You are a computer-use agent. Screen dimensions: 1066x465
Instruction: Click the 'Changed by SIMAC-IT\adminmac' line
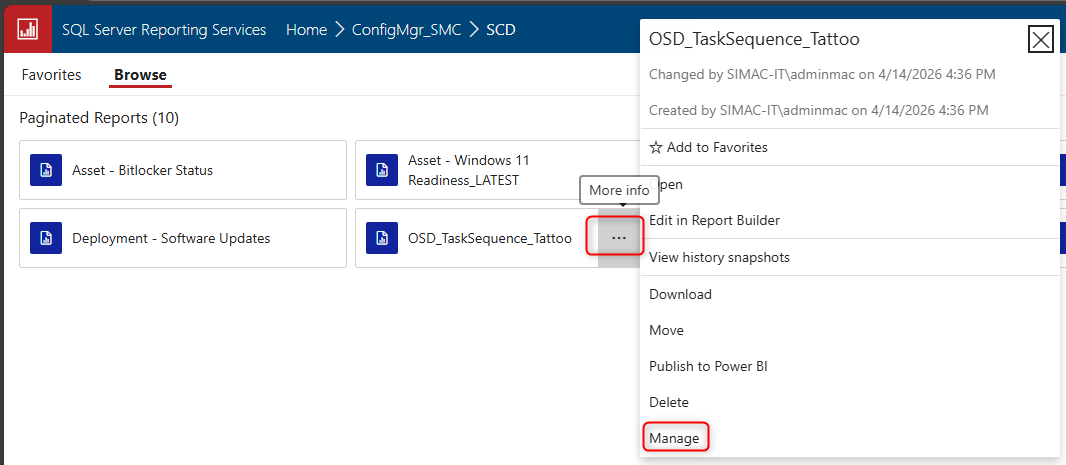tap(823, 74)
